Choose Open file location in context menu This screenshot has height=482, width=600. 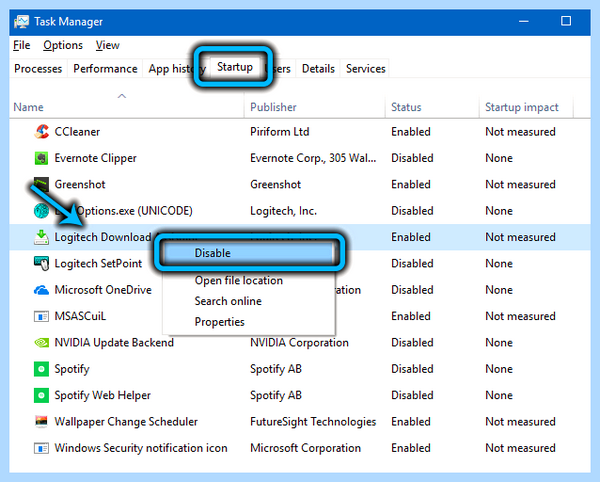249,280
